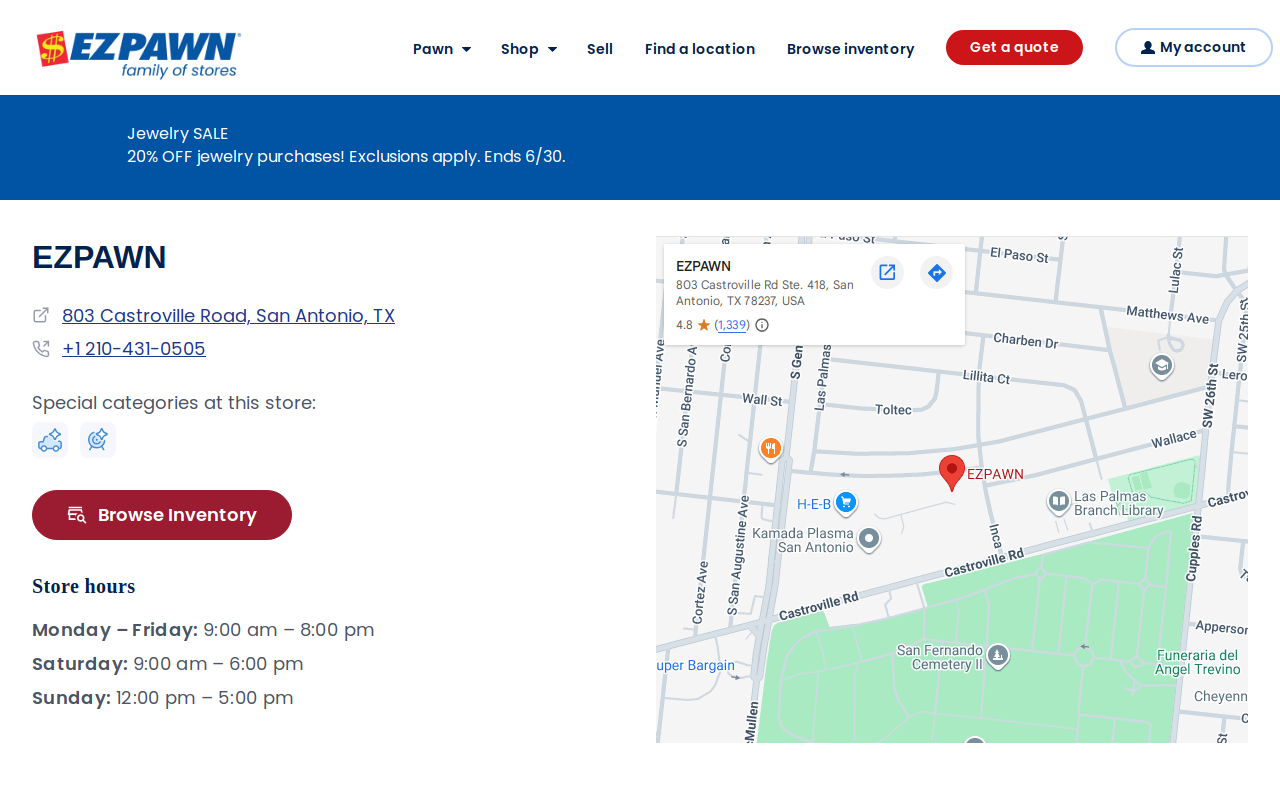The width and height of the screenshot is (1280, 800).
Task: Open the Sell menu item
Action: tap(600, 49)
